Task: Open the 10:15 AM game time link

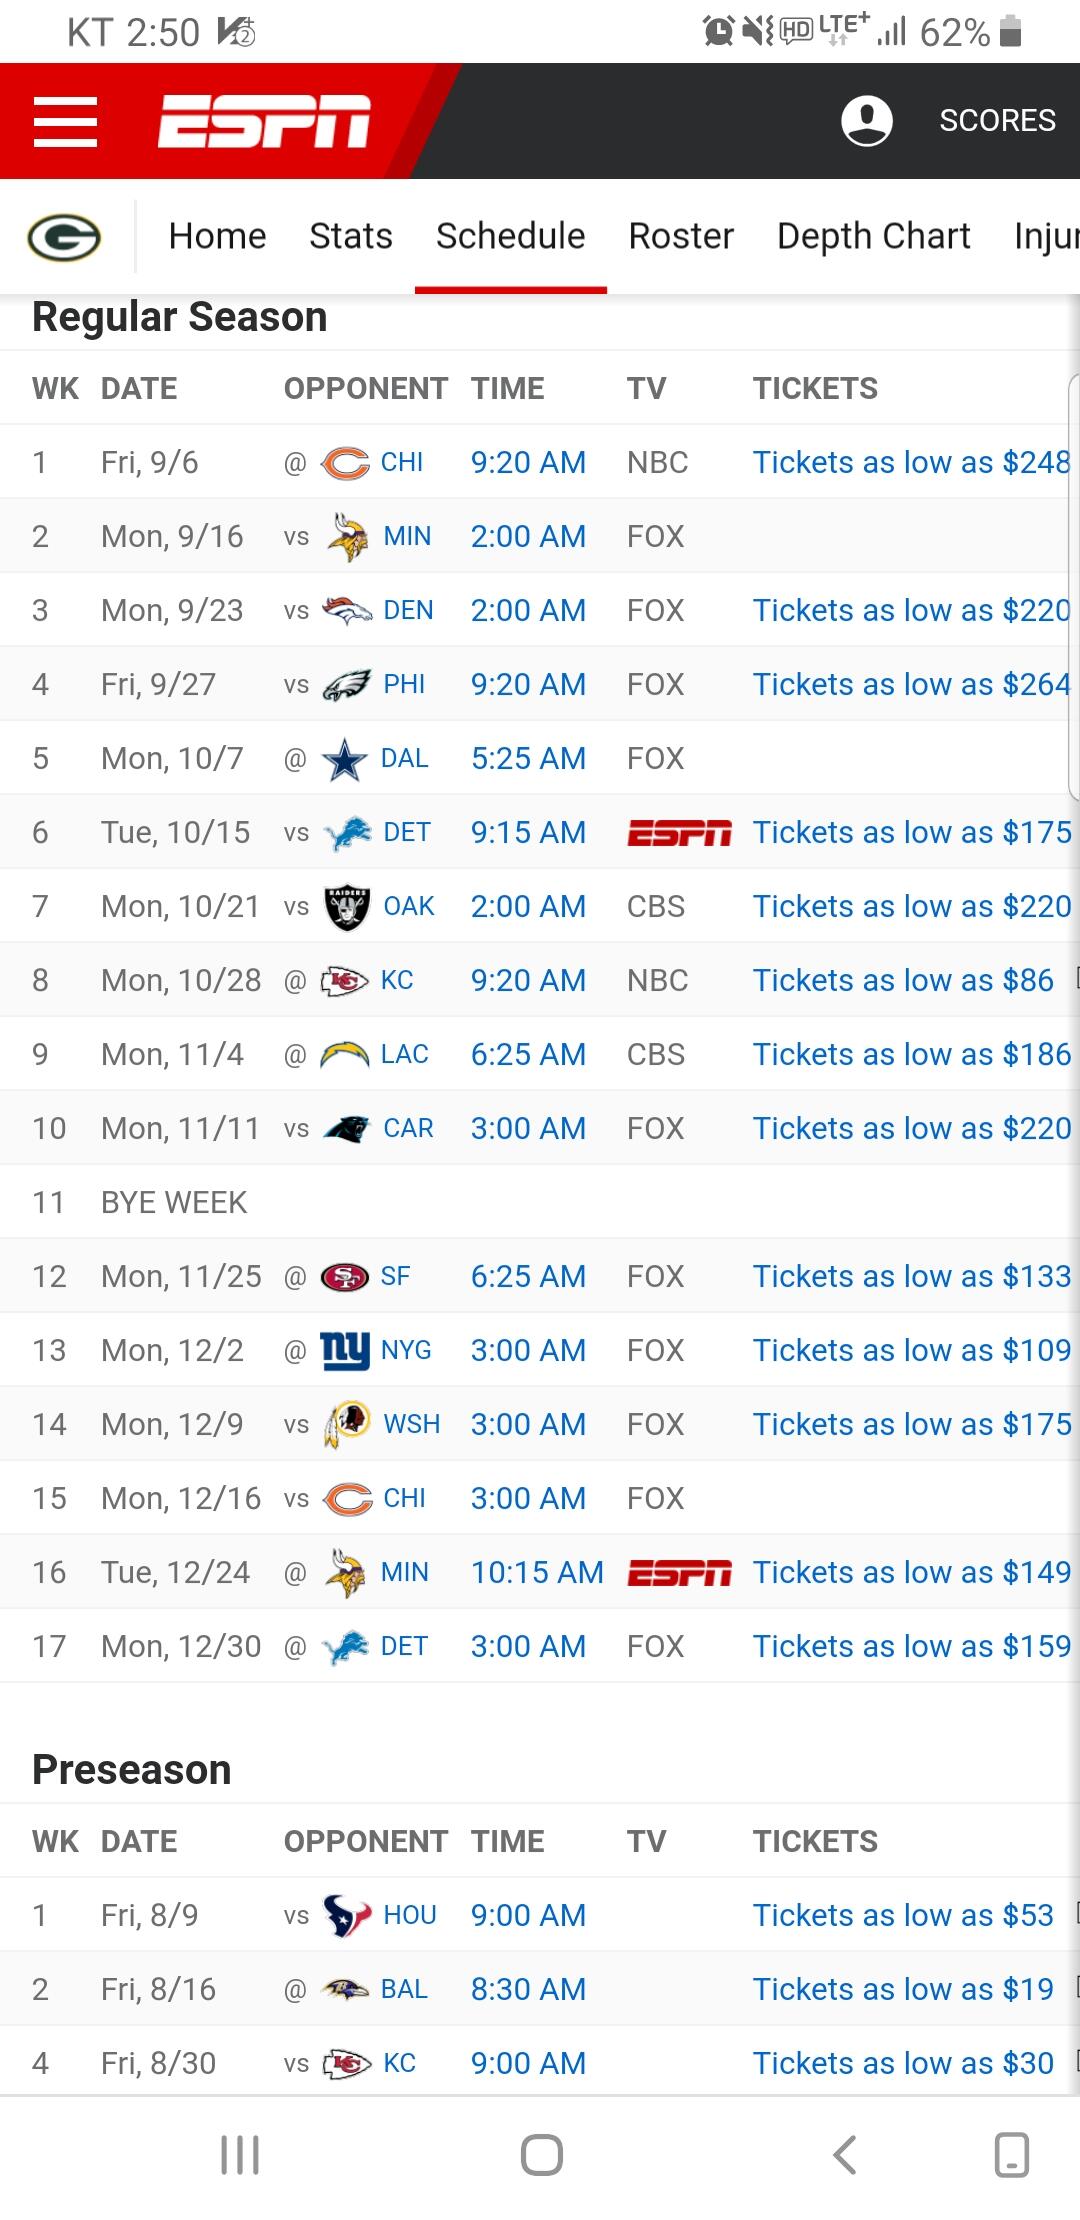Action: 537,1573
